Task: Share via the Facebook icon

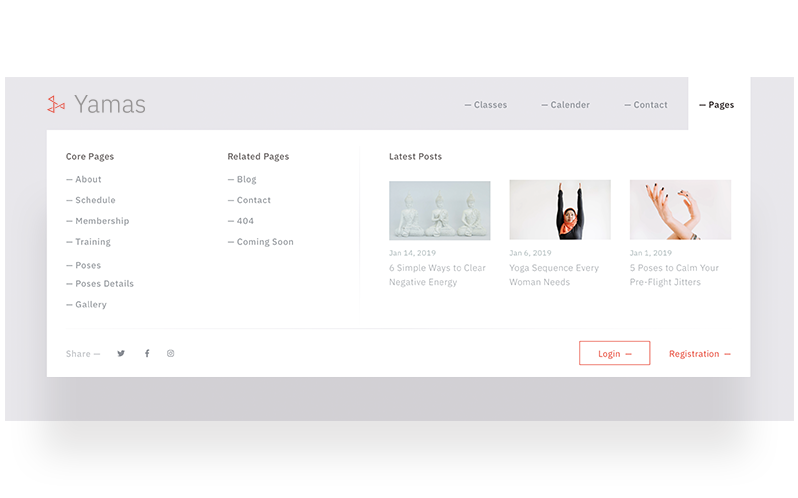Action: pyautogui.click(x=147, y=354)
